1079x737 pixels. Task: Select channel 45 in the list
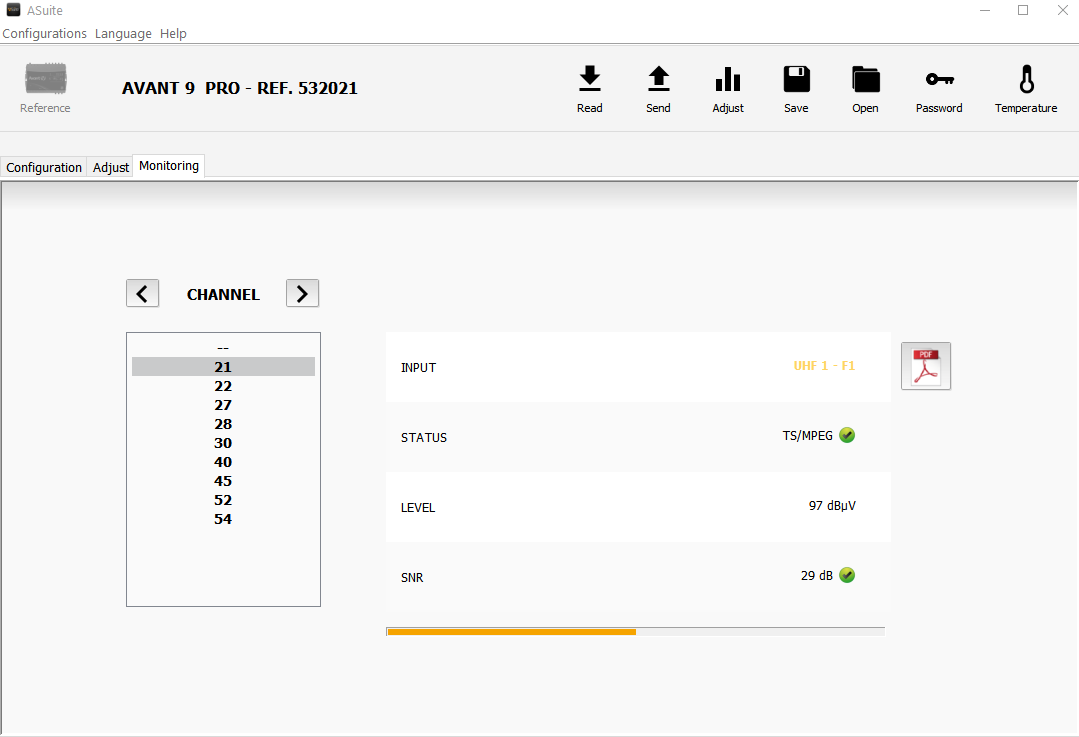tap(223, 481)
